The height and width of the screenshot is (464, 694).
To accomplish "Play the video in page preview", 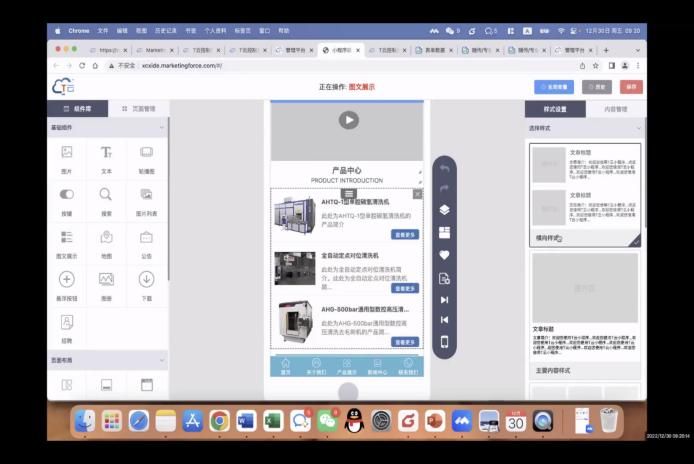I will coord(347,120).
